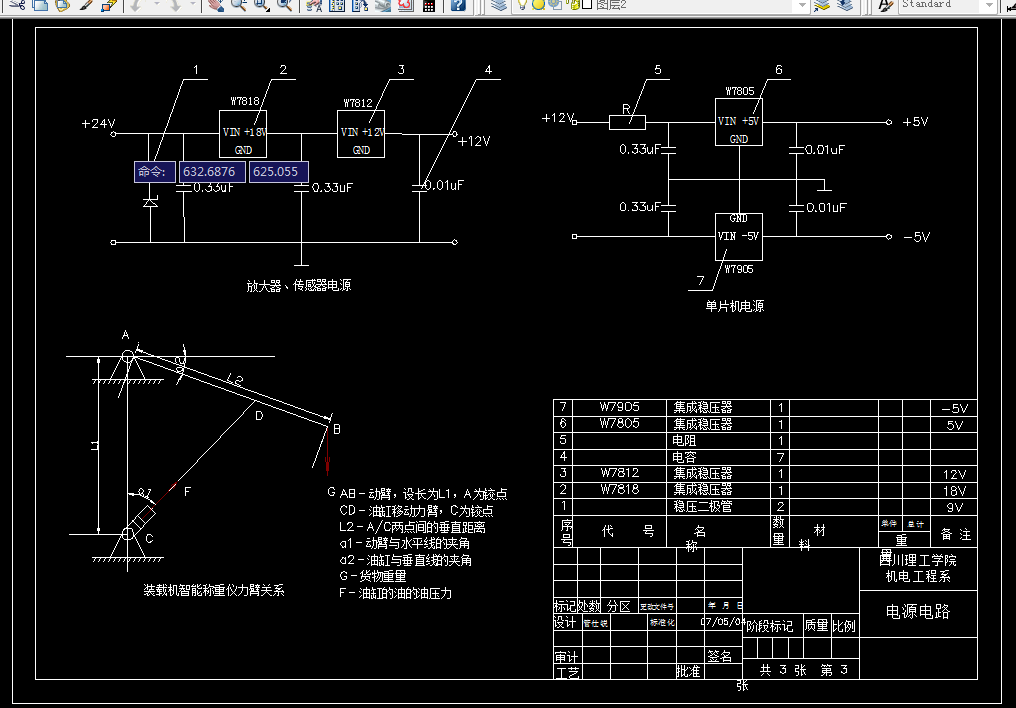
Task: Click the 632.6876 coordinate input field
Action: click(213, 172)
